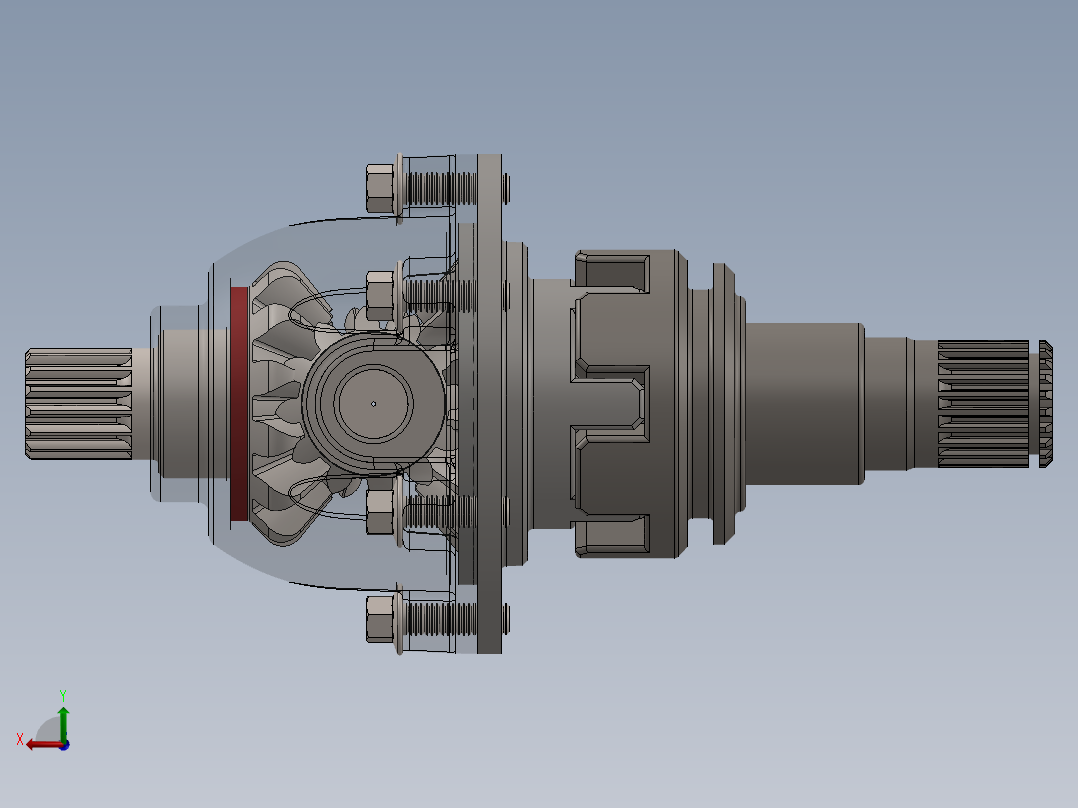1078x808 pixels.
Task: Click the green Y axis arrow on triad
Action: tap(63, 723)
